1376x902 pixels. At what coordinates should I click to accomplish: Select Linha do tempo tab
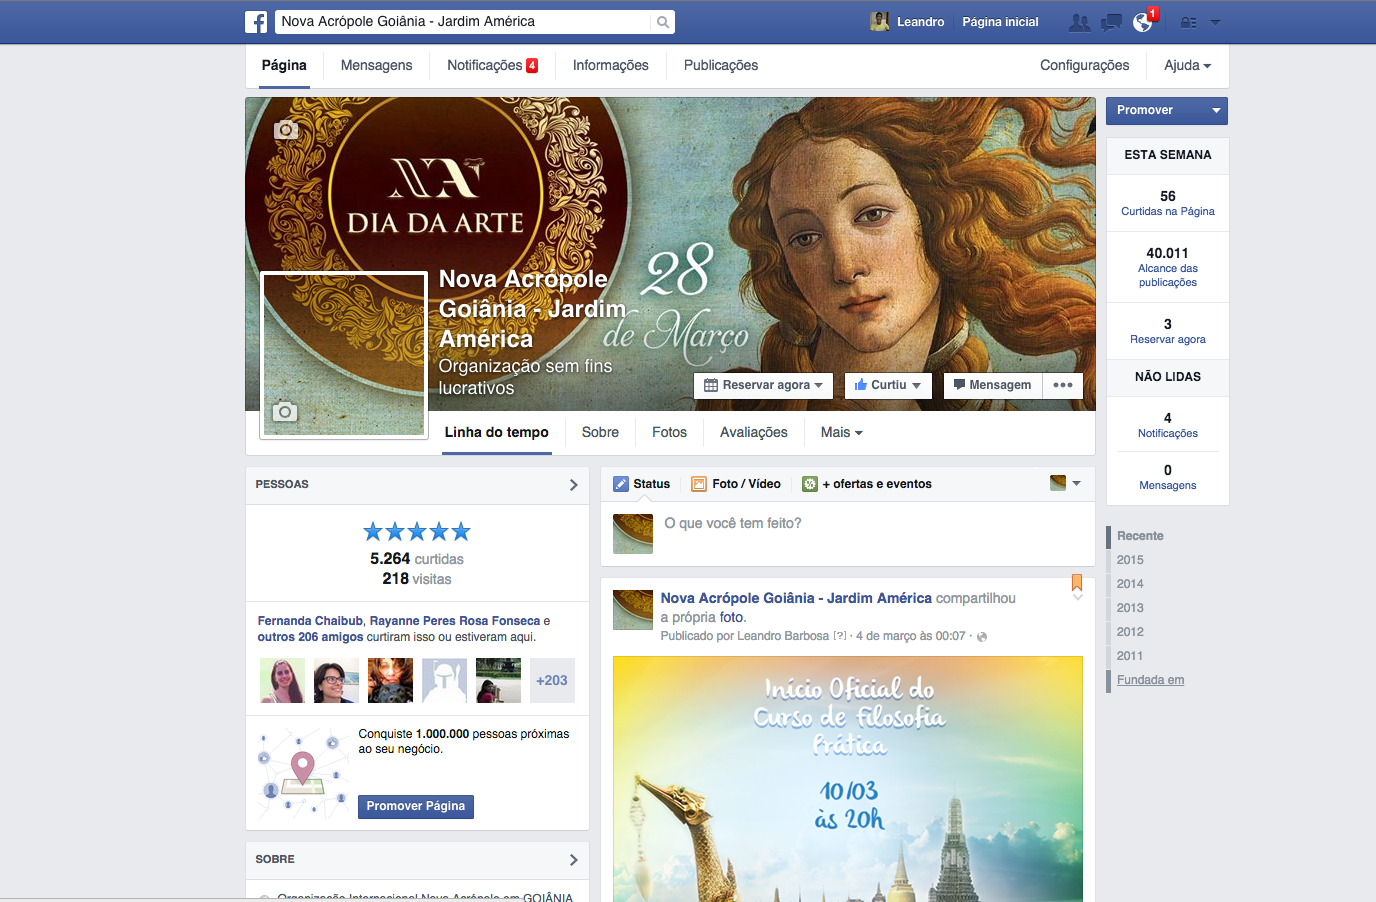pyautogui.click(x=496, y=432)
